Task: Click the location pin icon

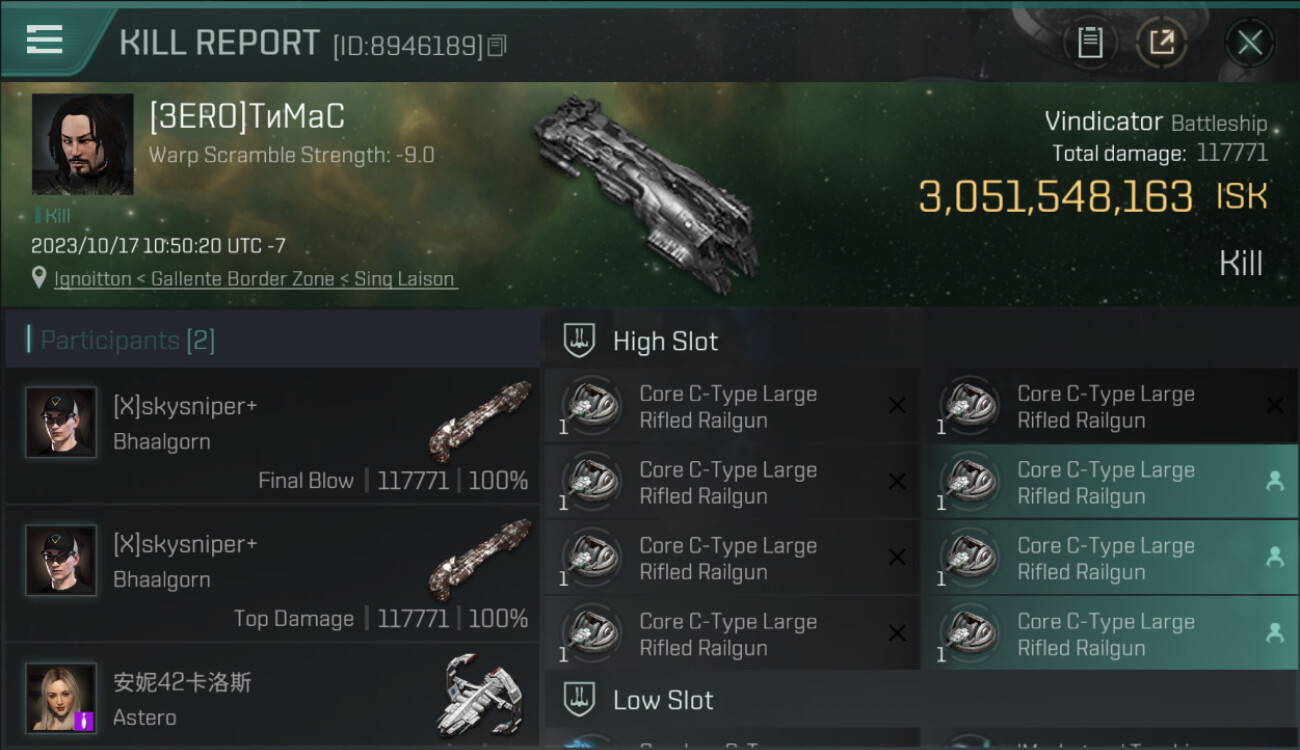Action: click(39, 278)
